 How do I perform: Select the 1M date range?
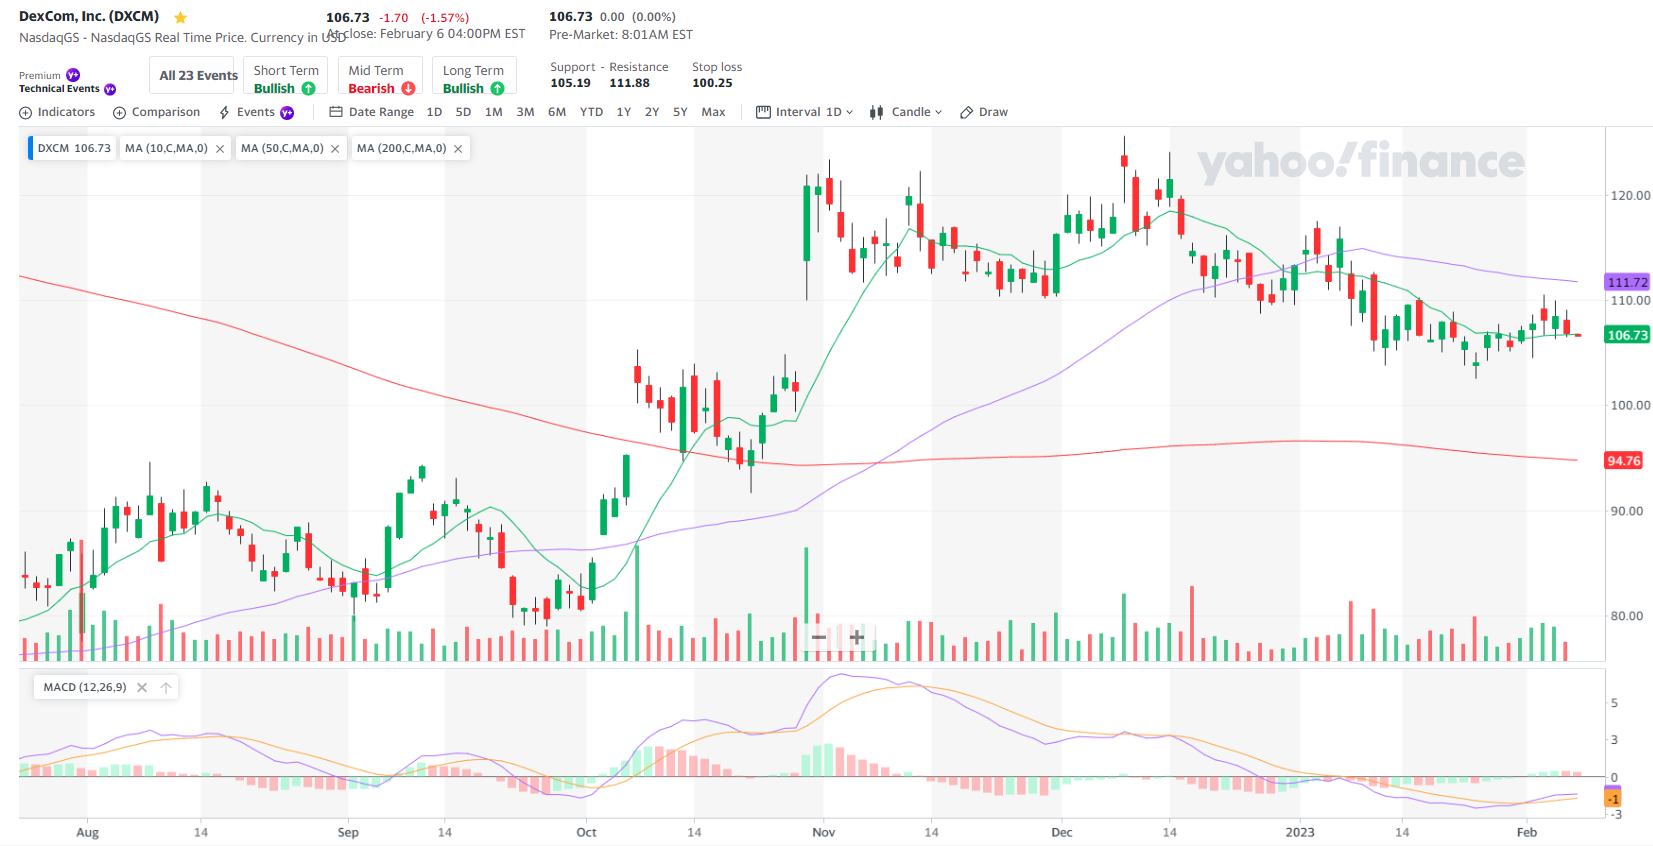pos(494,112)
